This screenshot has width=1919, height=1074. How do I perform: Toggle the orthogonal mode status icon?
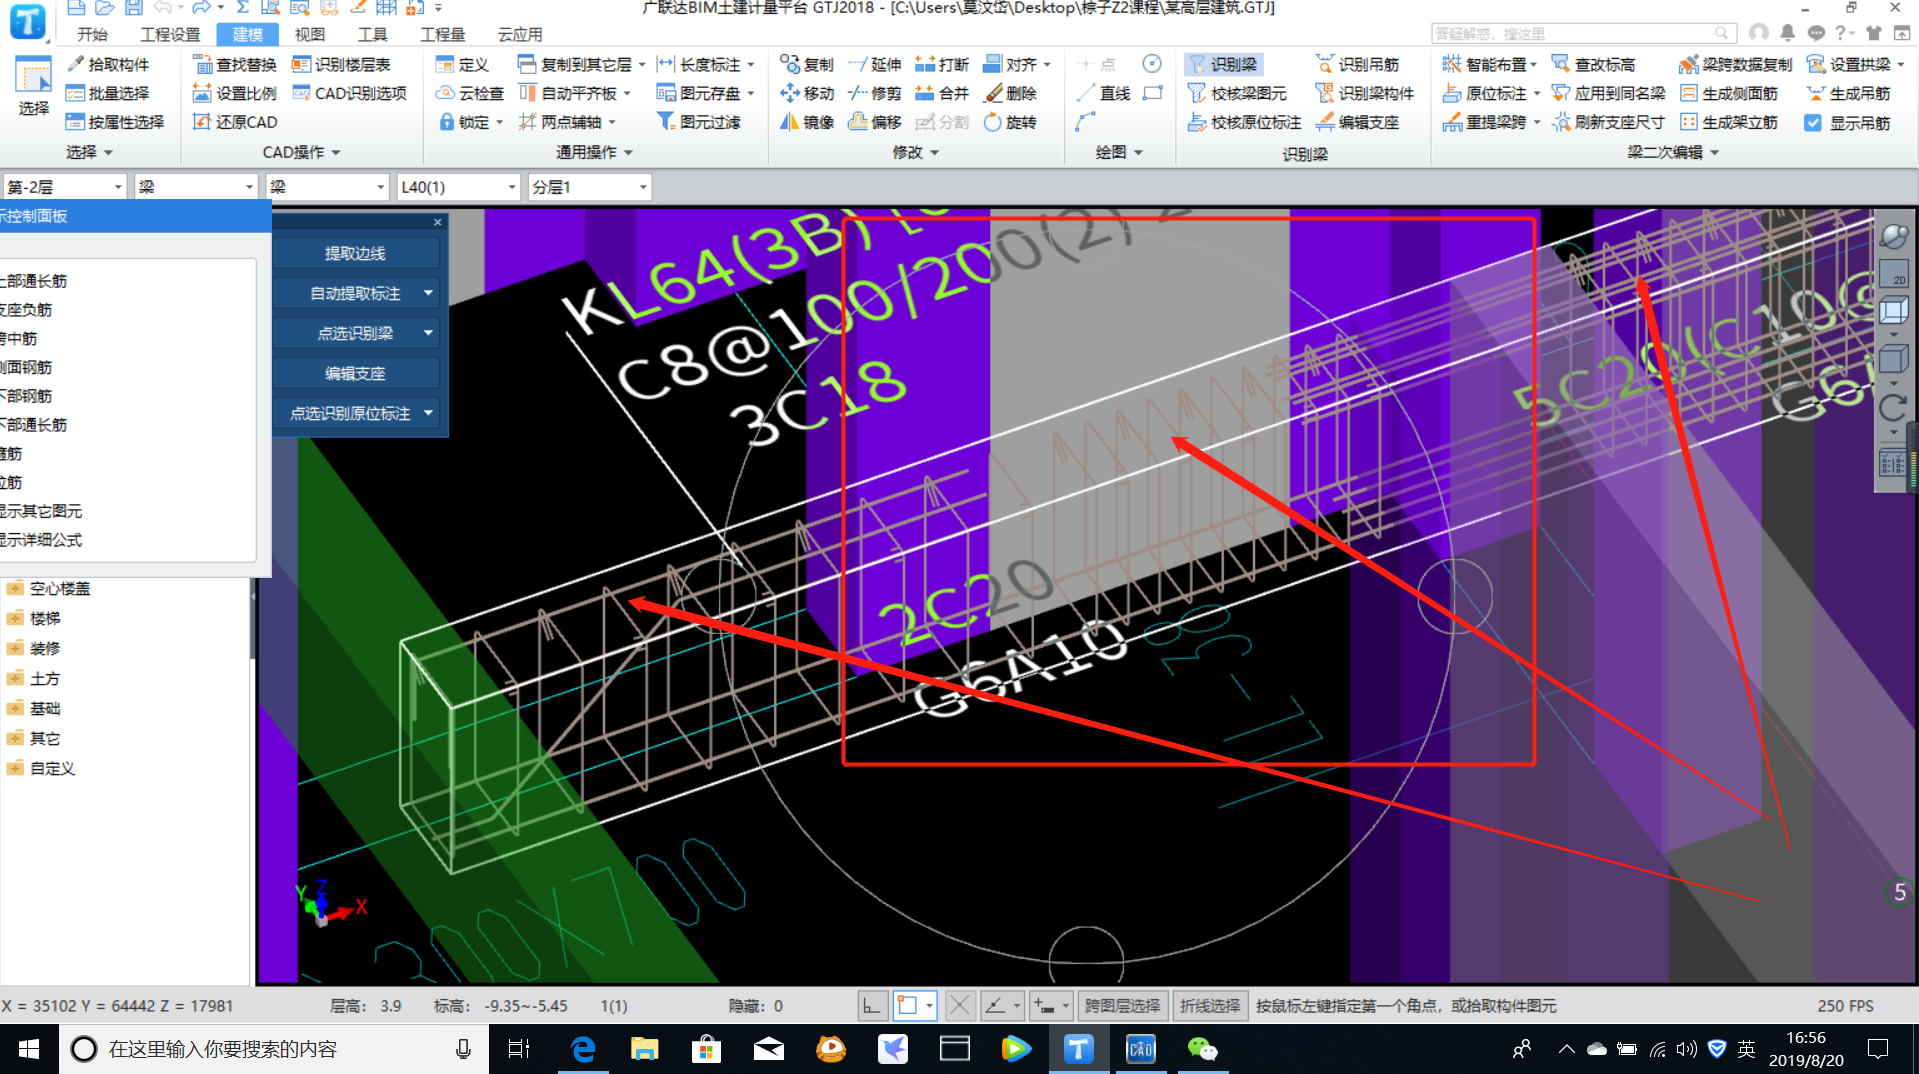(872, 1006)
